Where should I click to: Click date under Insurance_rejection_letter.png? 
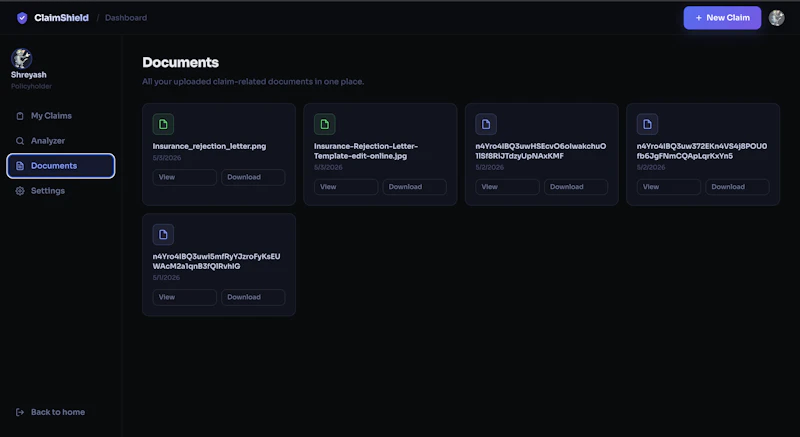point(167,158)
